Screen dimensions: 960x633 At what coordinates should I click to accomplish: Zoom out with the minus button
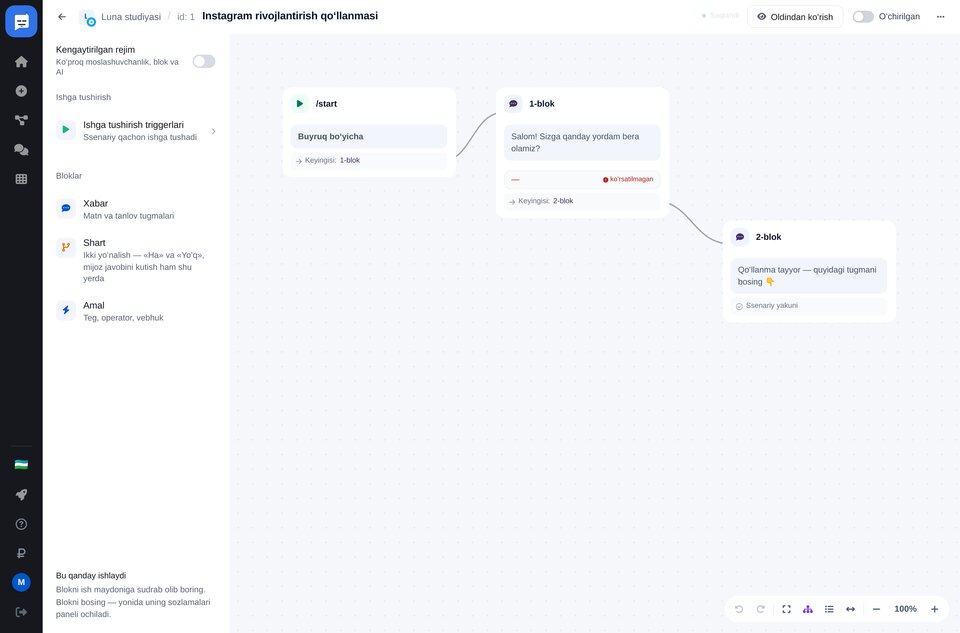(x=876, y=609)
